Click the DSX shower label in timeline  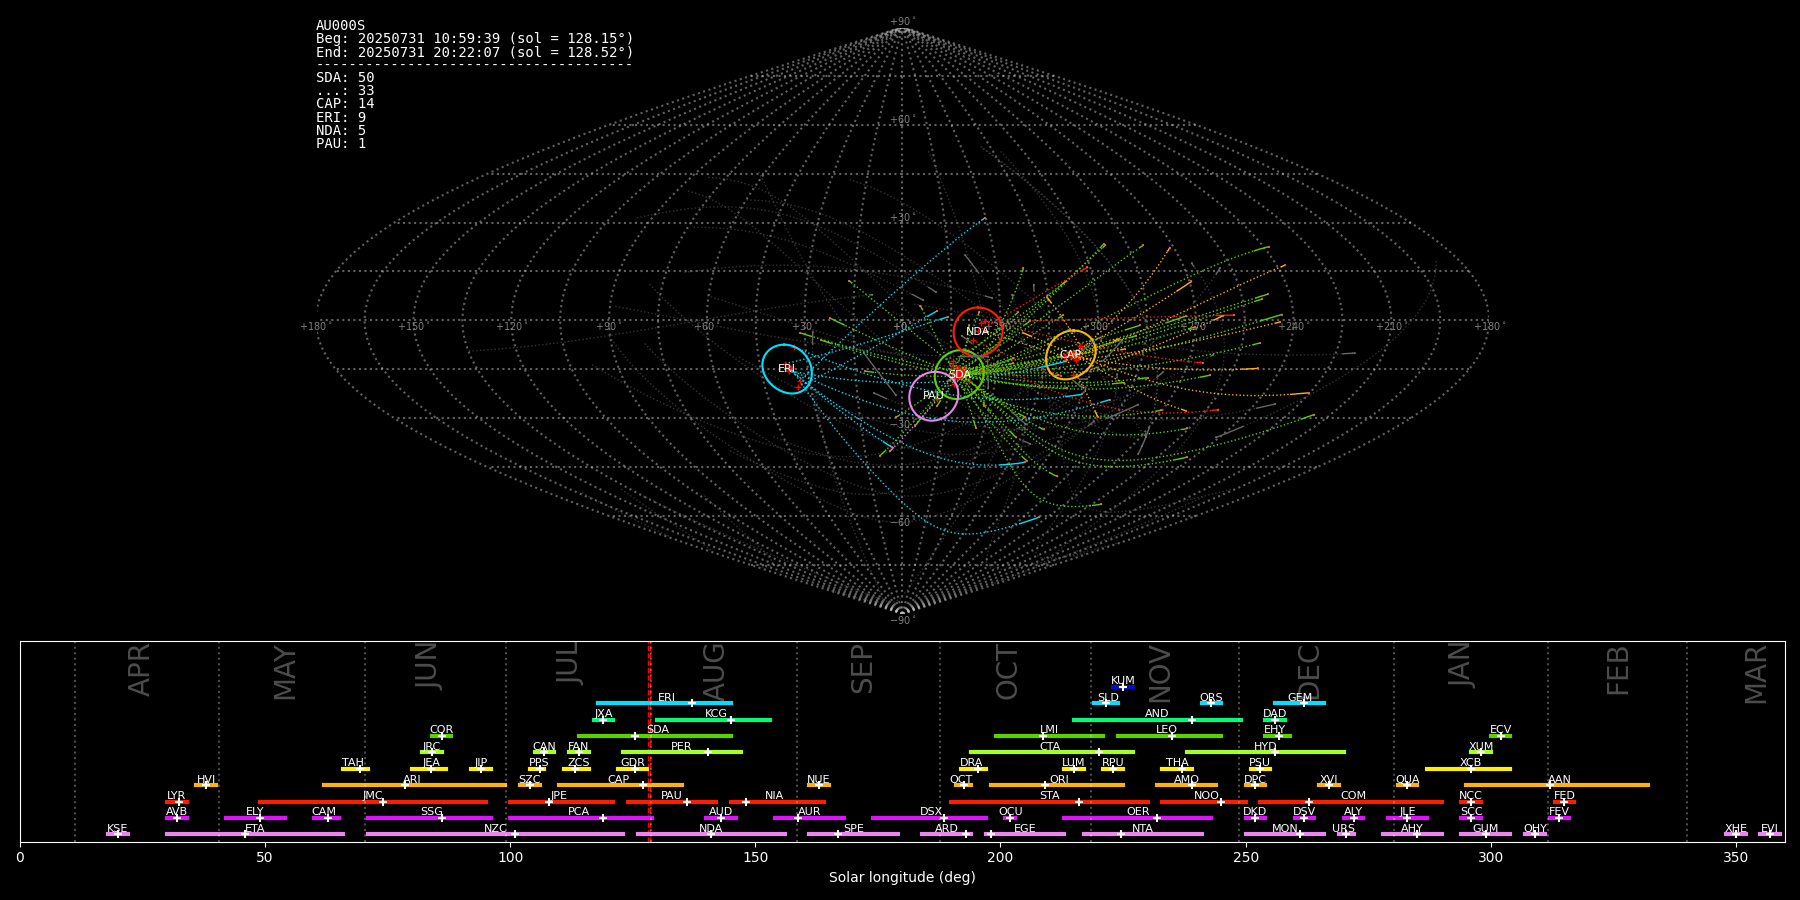coord(931,812)
